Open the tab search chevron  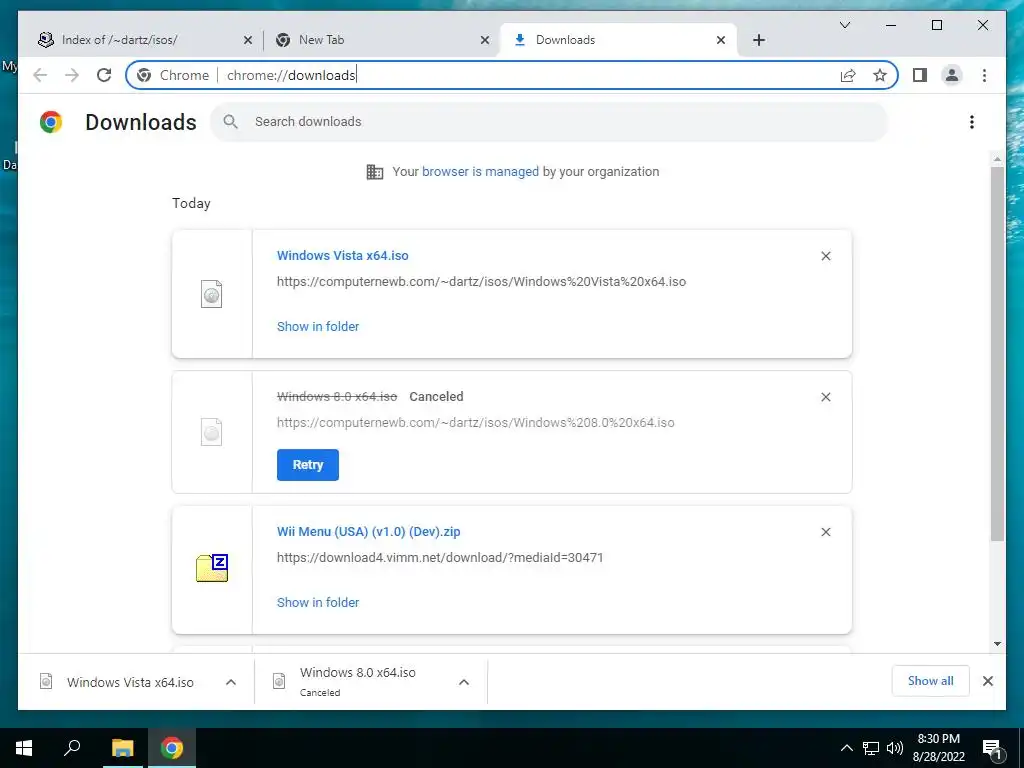click(x=845, y=25)
